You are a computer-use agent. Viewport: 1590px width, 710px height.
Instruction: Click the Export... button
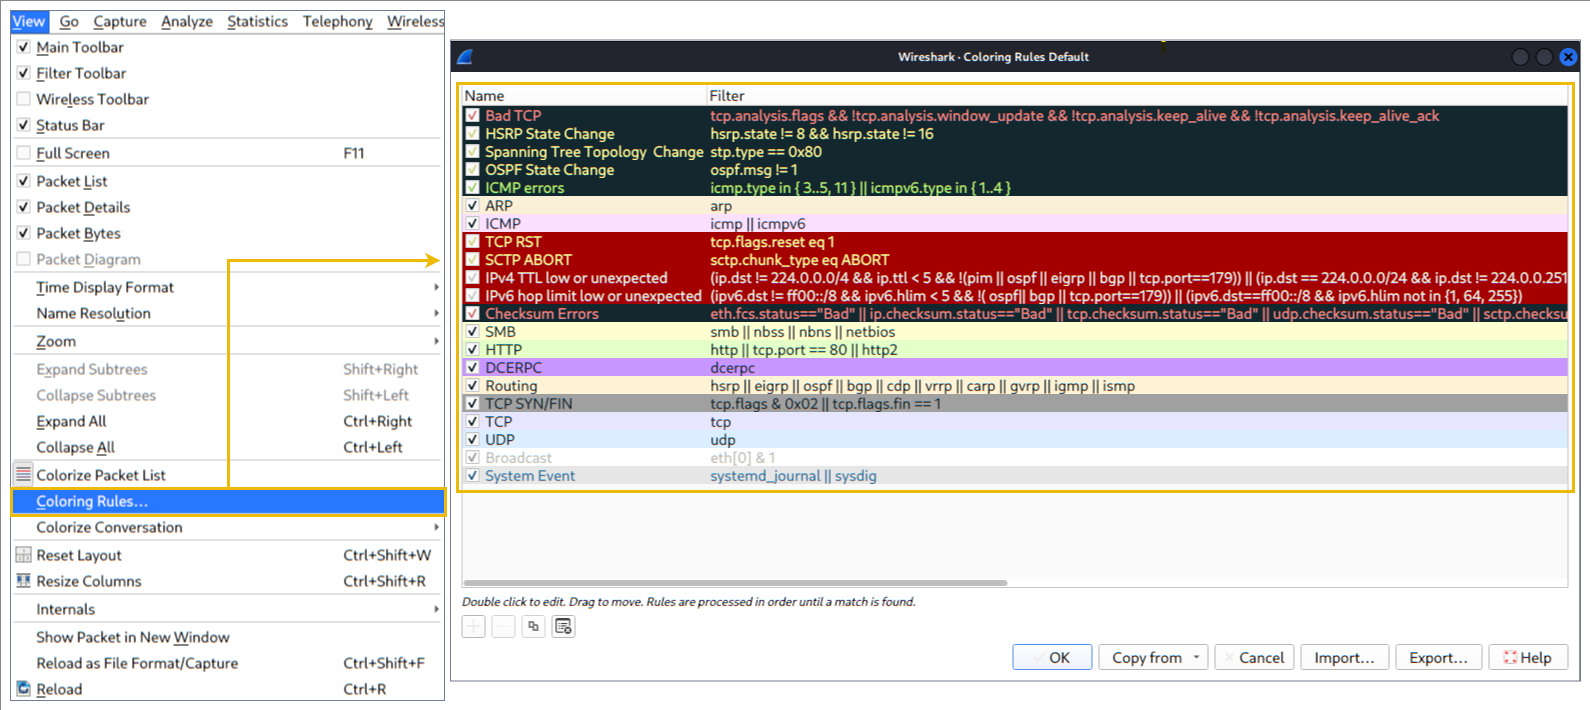click(x=1439, y=657)
